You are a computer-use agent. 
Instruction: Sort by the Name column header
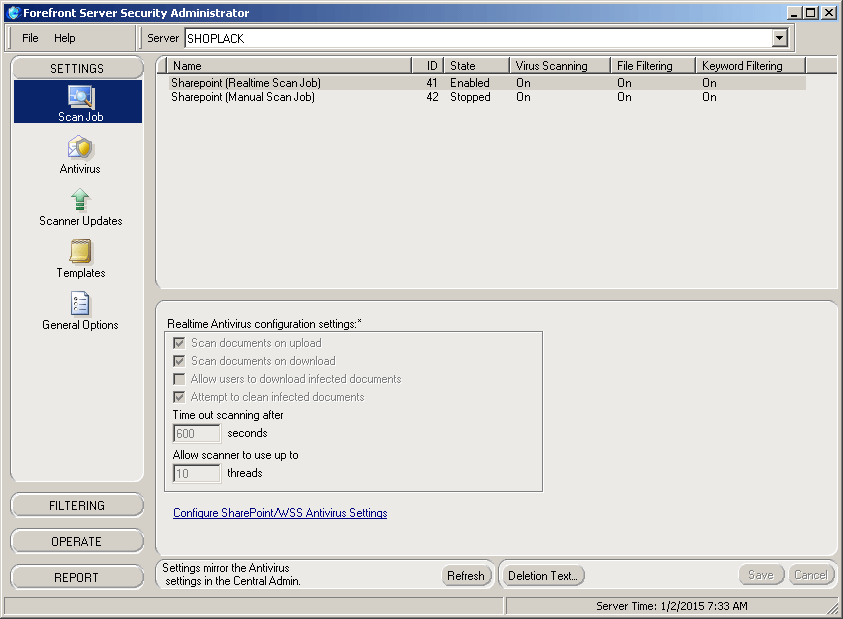(289, 66)
